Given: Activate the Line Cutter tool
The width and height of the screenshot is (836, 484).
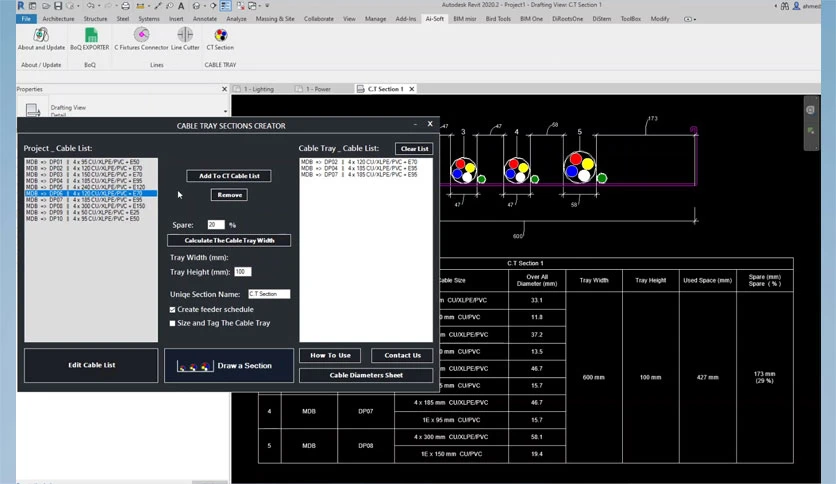Looking at the screenshot, I should coord(185,39).
